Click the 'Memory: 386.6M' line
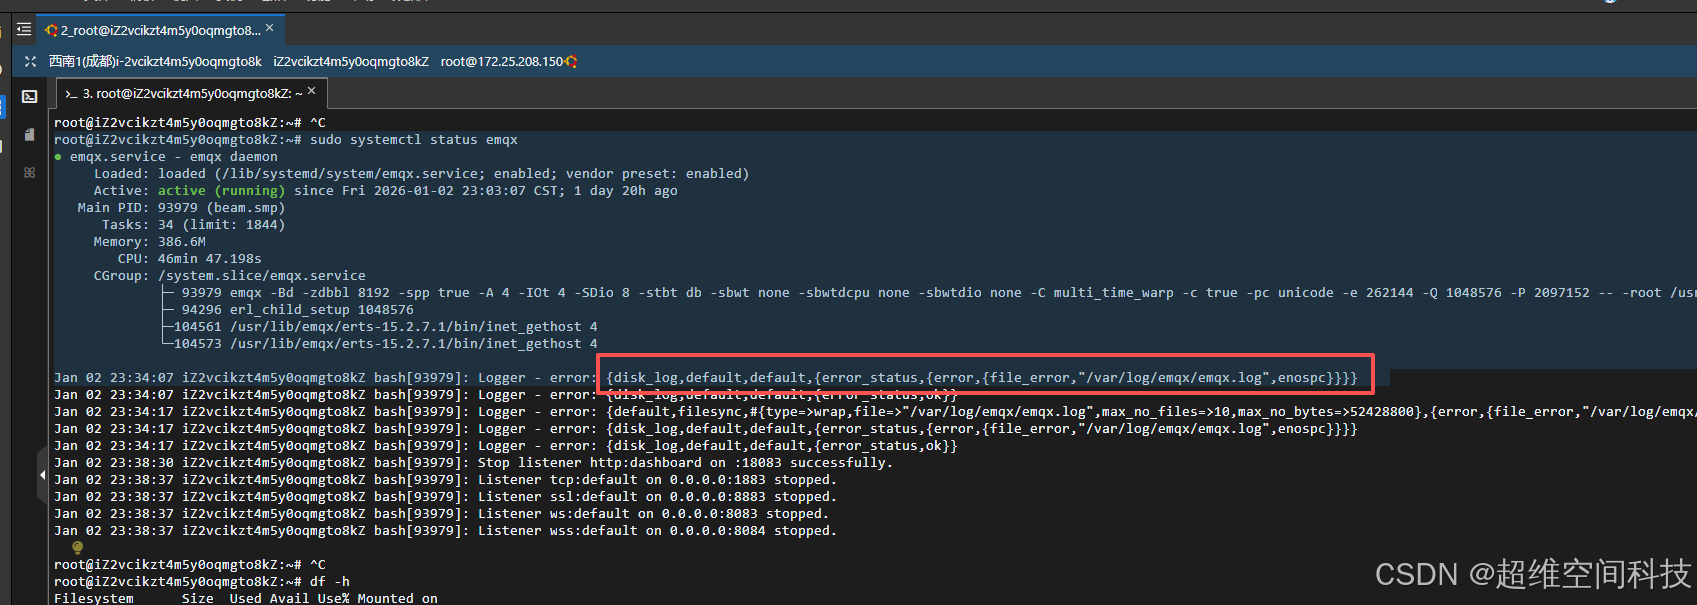The image size is (1697, 605). 150,241
